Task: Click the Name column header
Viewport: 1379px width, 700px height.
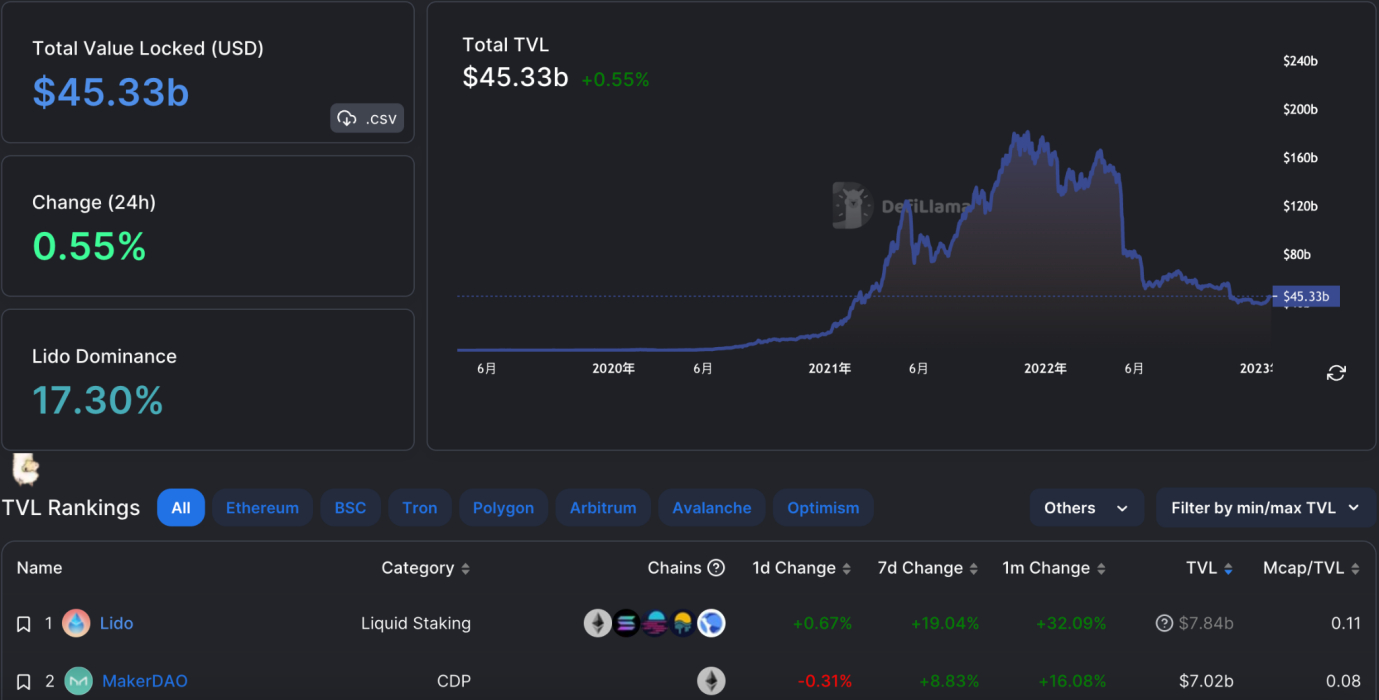Action: coord(40,568)
